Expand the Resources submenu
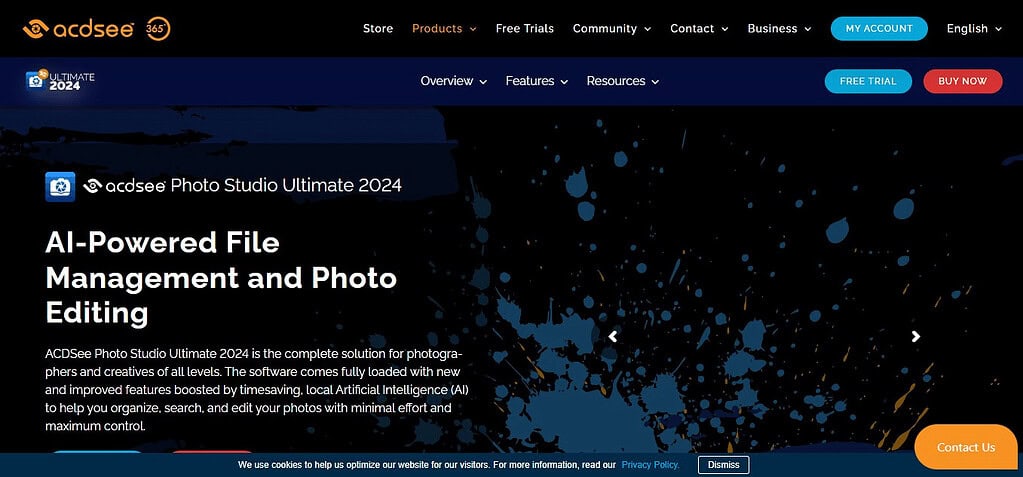Screen dimensions: 1023x477 (622, 81)
